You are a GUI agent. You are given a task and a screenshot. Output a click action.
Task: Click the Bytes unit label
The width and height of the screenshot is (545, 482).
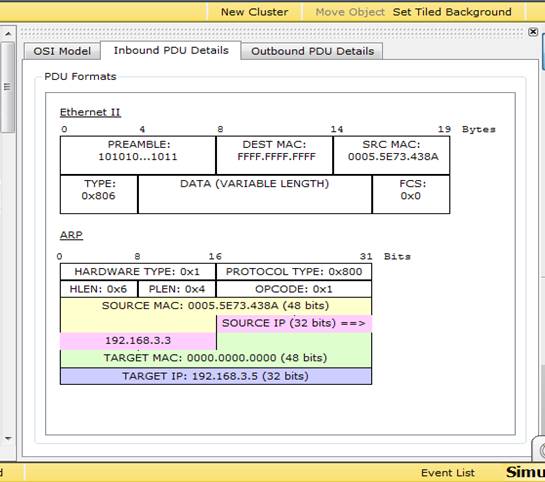[479, 129]
